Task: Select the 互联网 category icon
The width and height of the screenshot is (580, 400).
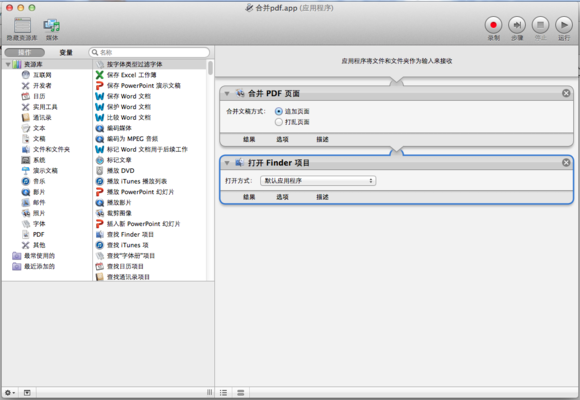Action: pyautogui.click(x=26, y=75)
